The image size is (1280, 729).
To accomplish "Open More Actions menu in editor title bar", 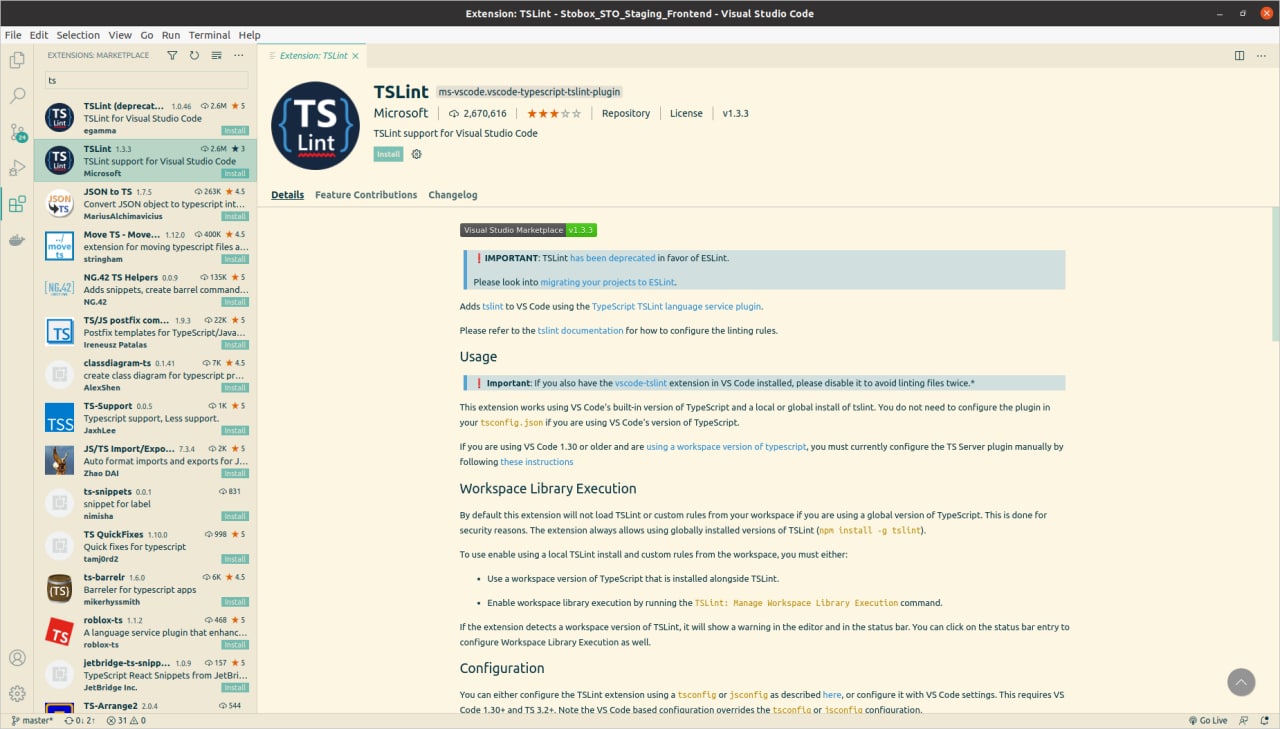I will [x=1262, y=56].
